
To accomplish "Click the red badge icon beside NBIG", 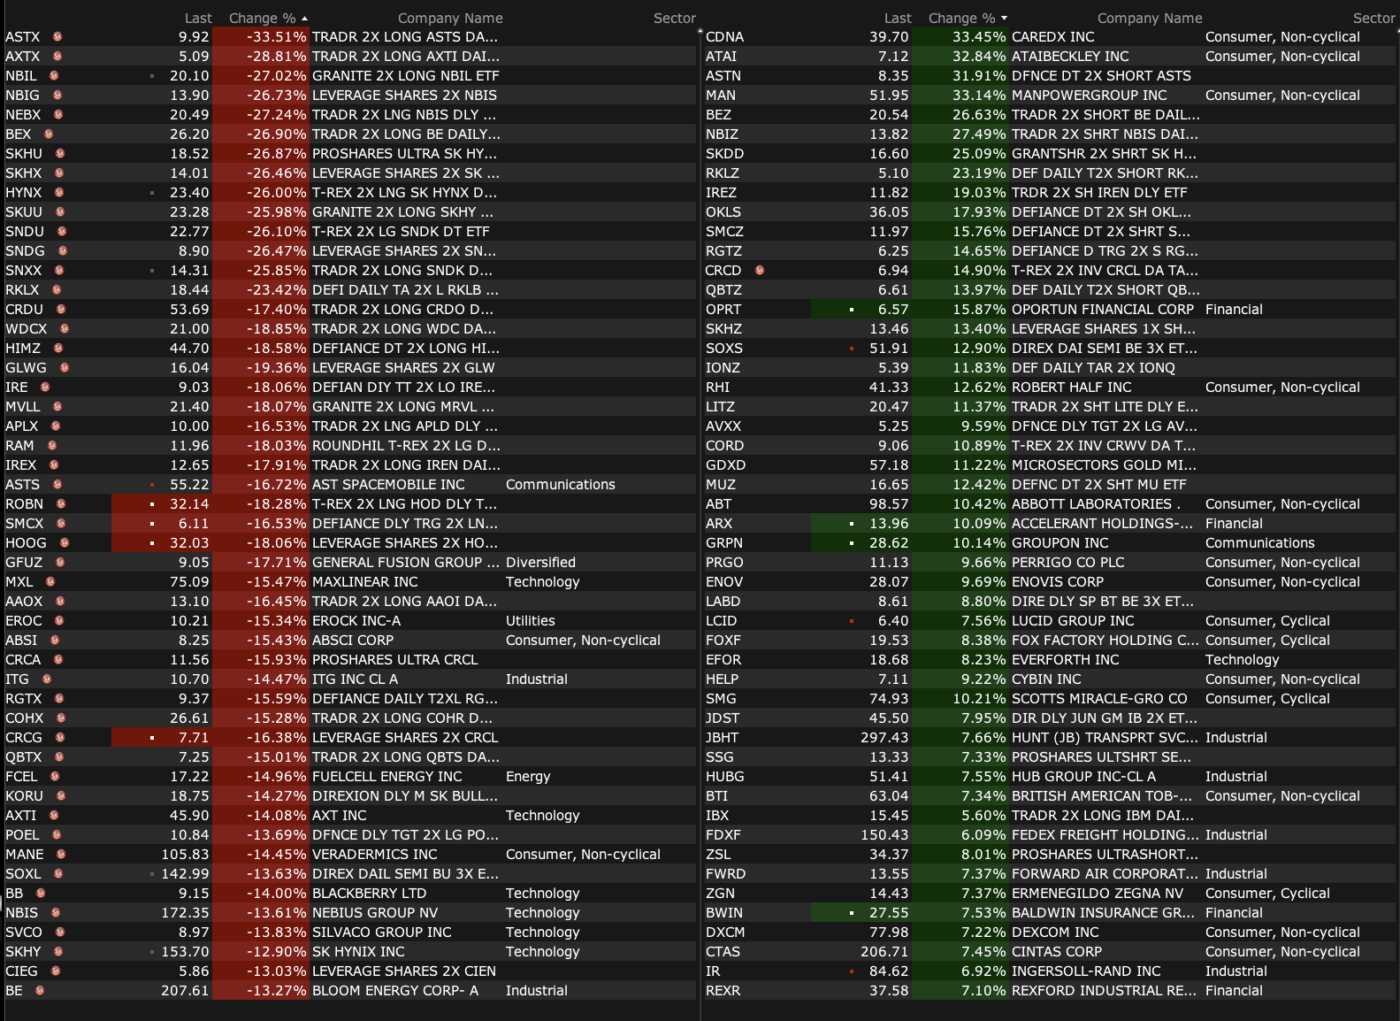I will (57, 95).
